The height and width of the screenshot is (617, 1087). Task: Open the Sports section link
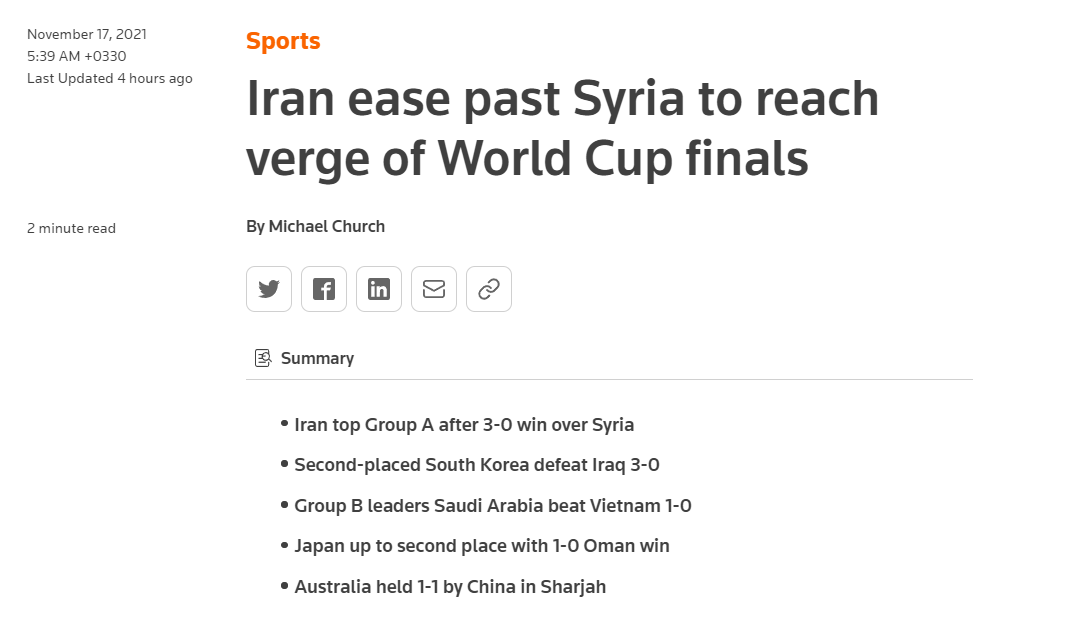(x=283, y=41)
